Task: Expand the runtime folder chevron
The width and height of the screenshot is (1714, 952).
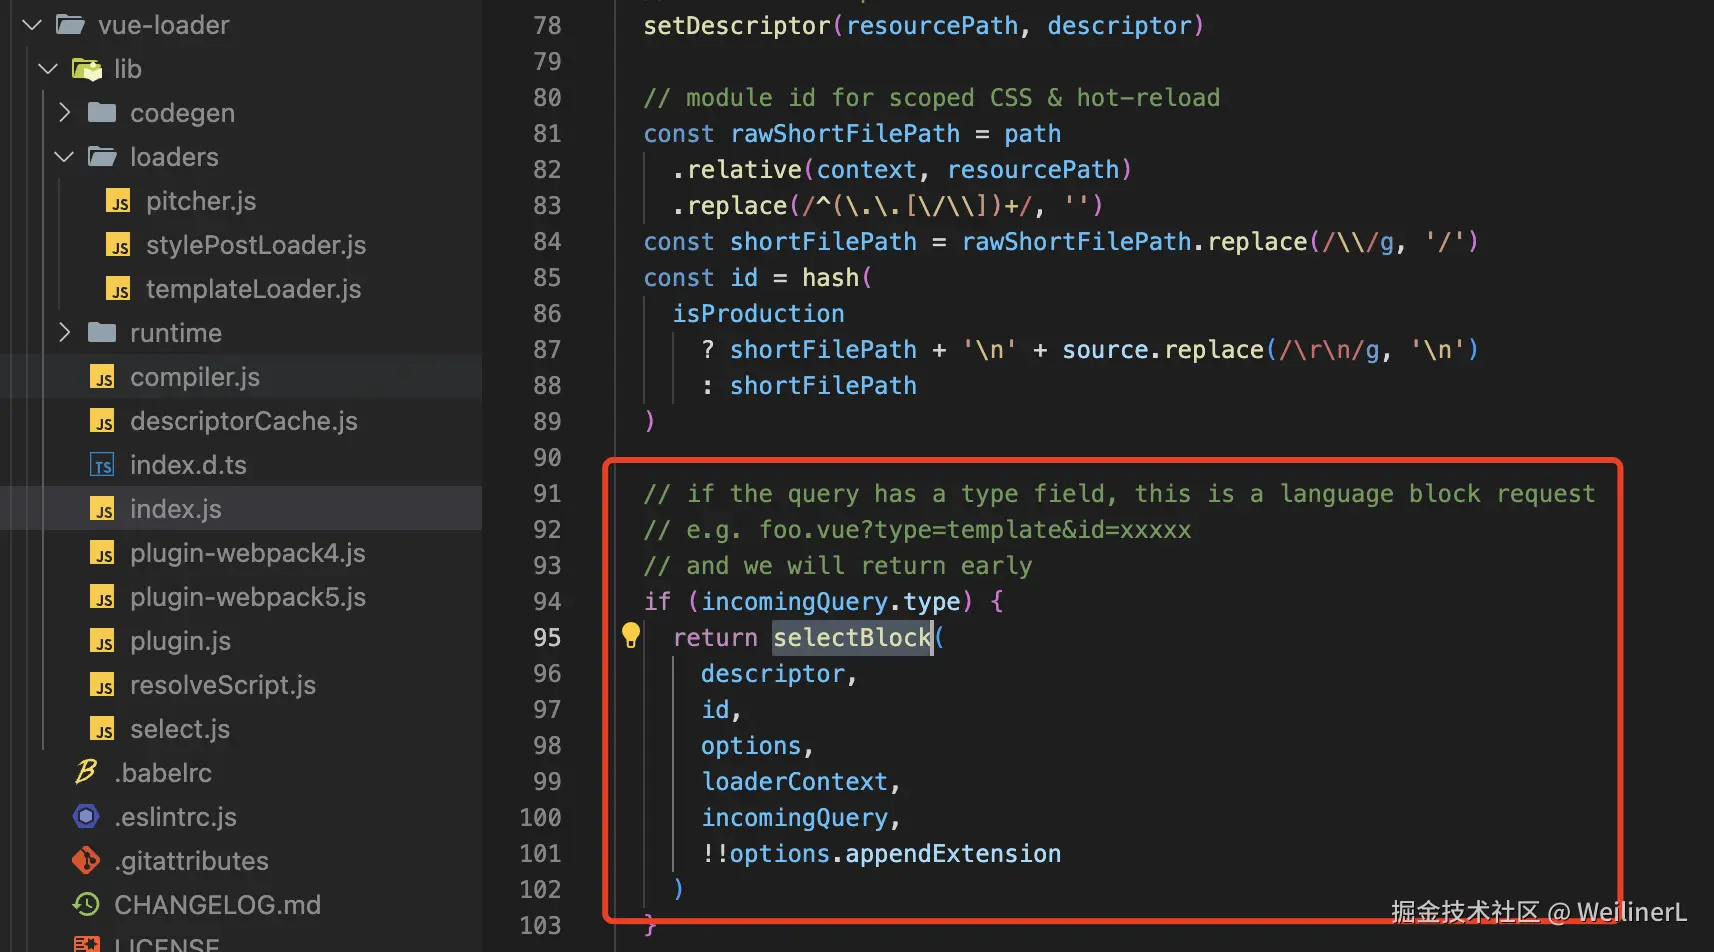Action: (64, 332)
